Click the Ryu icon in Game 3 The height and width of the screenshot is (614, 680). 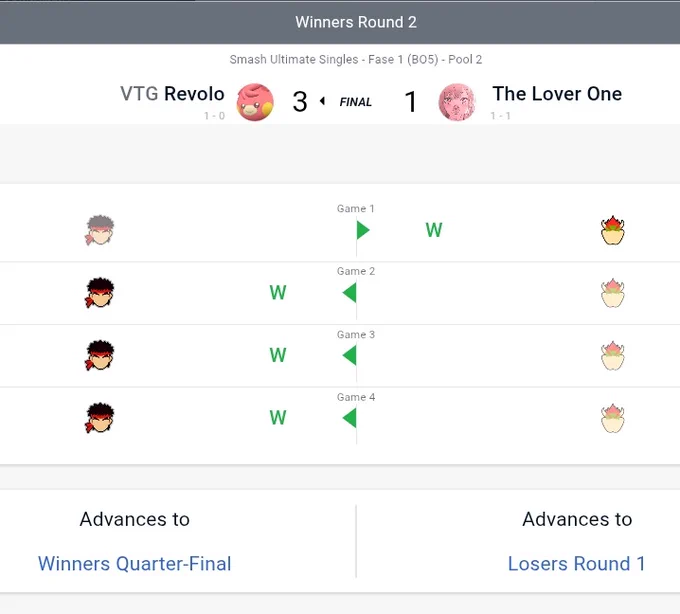point(100,355)
